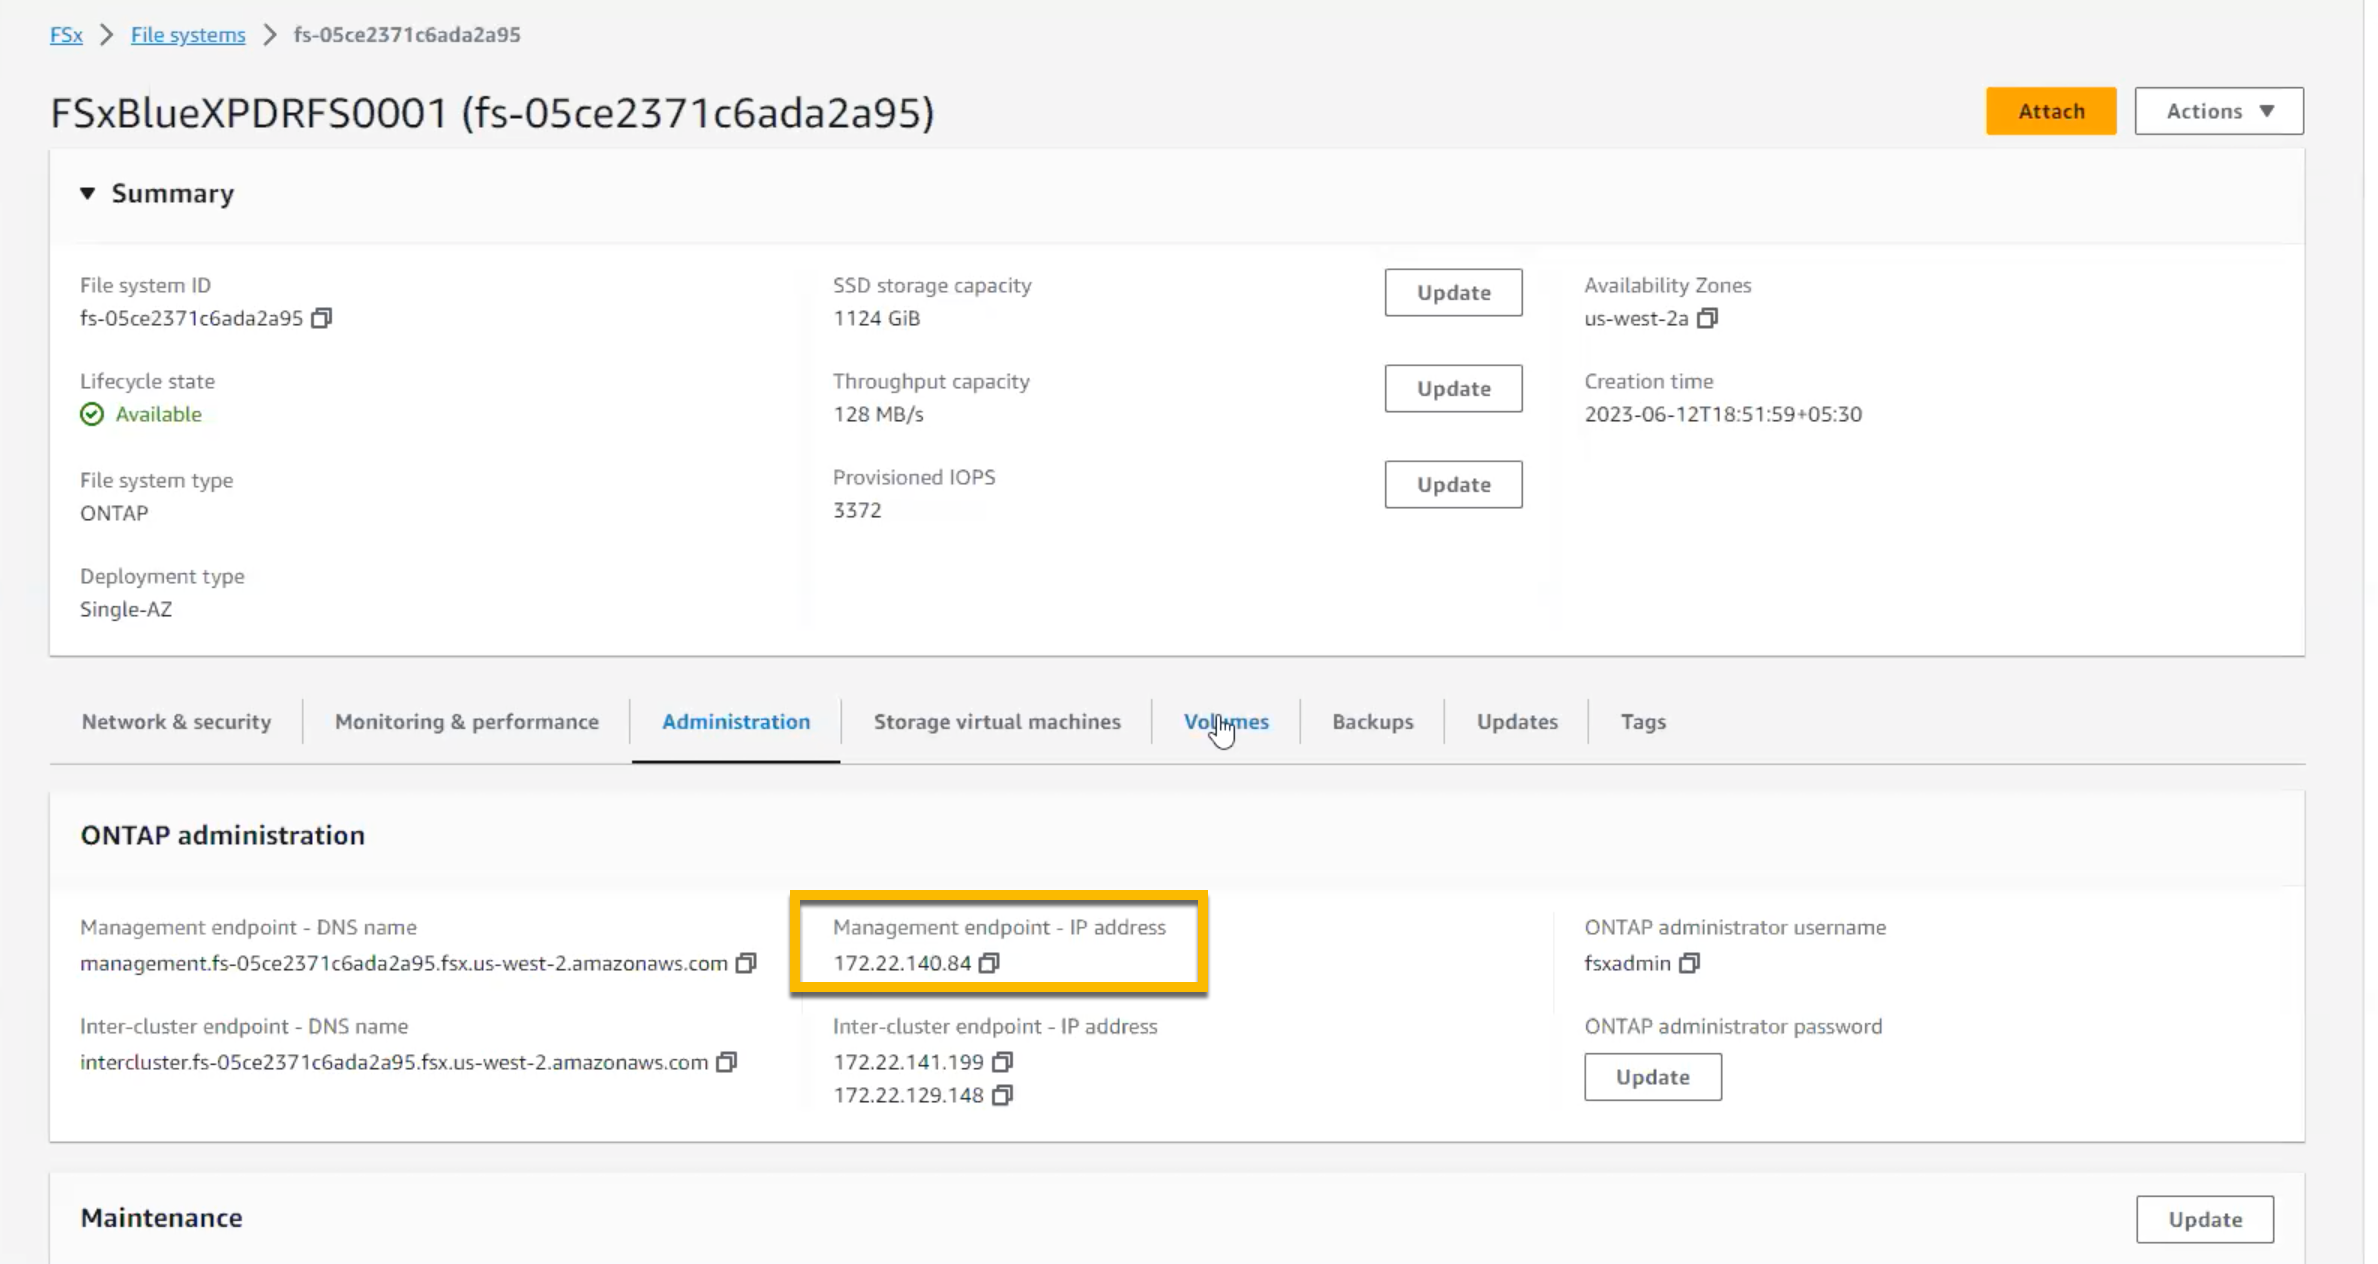Open the Storage virtual machines tab

pos(997,722)
